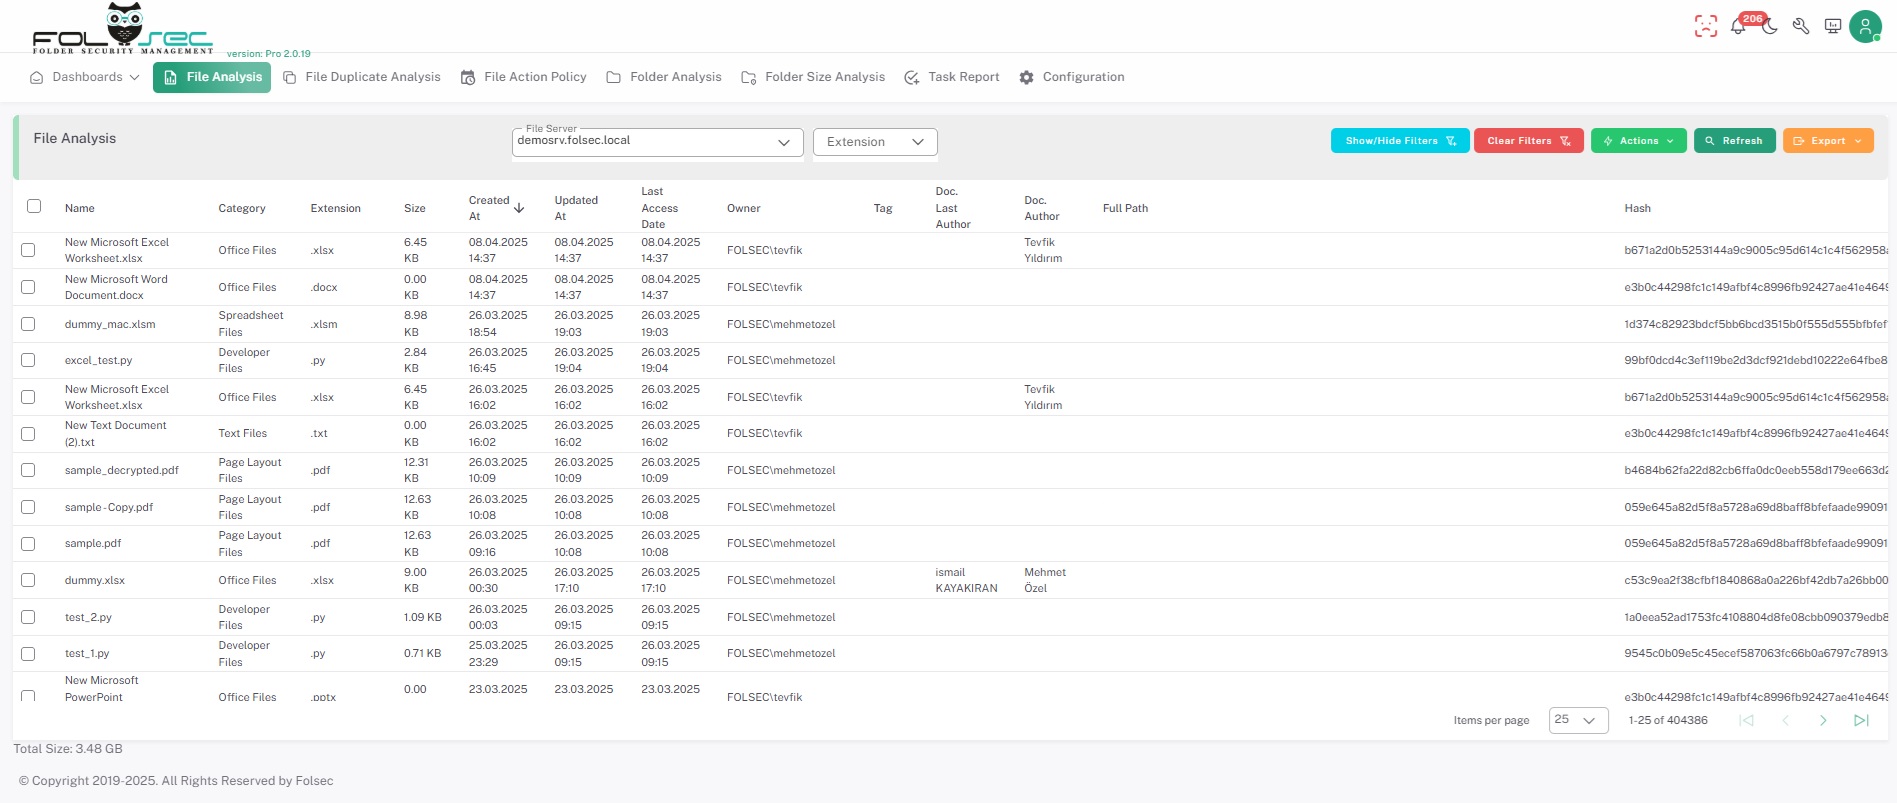Screen dimensions: 1897x803
Task: Tick the select-all header checkbox
Action: point(34,206)
